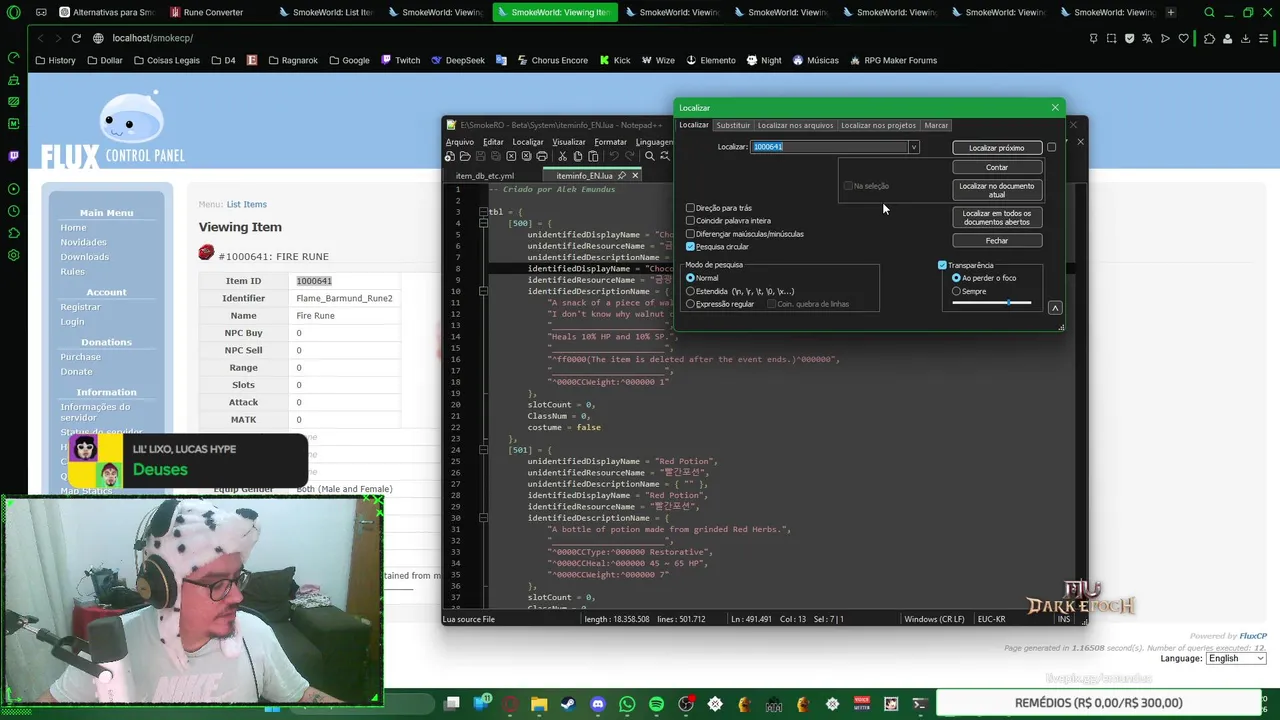
Task: Click the Notepad++ new file toolbar icon
Action: pyautogui.click(x=449, y=156)
